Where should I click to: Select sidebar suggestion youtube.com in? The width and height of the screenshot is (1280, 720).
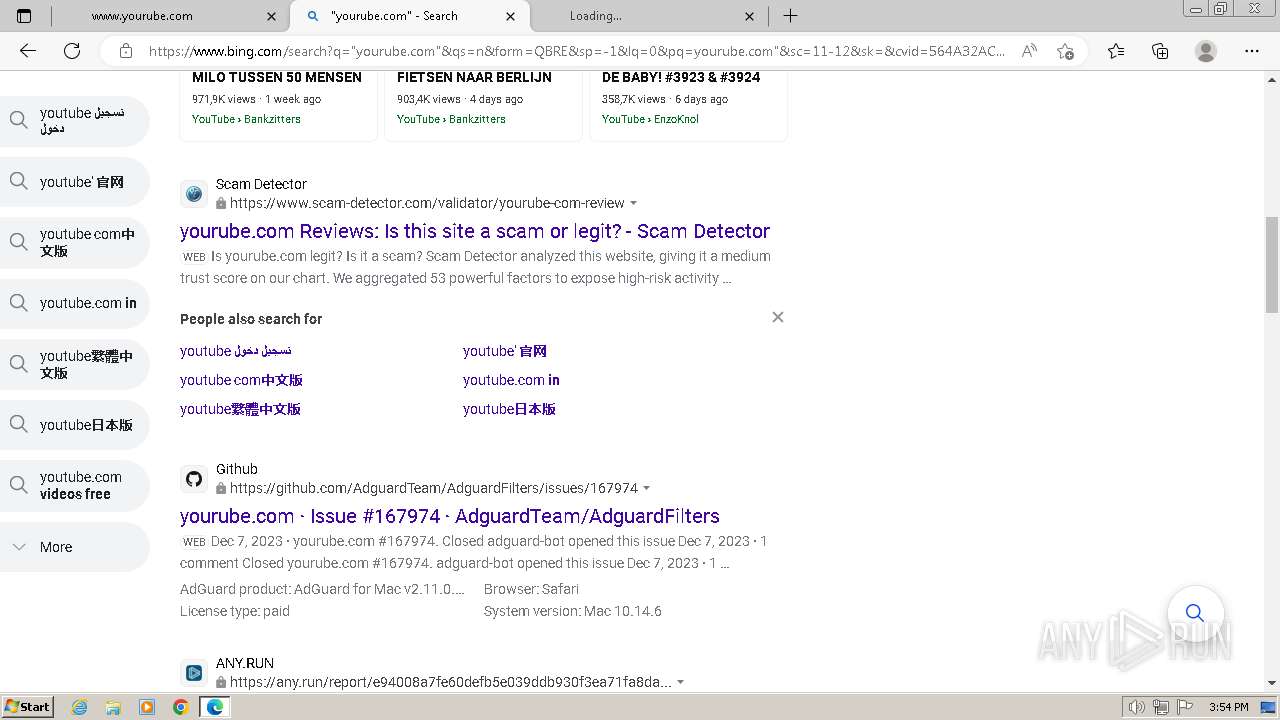click(x=74, y=303)
